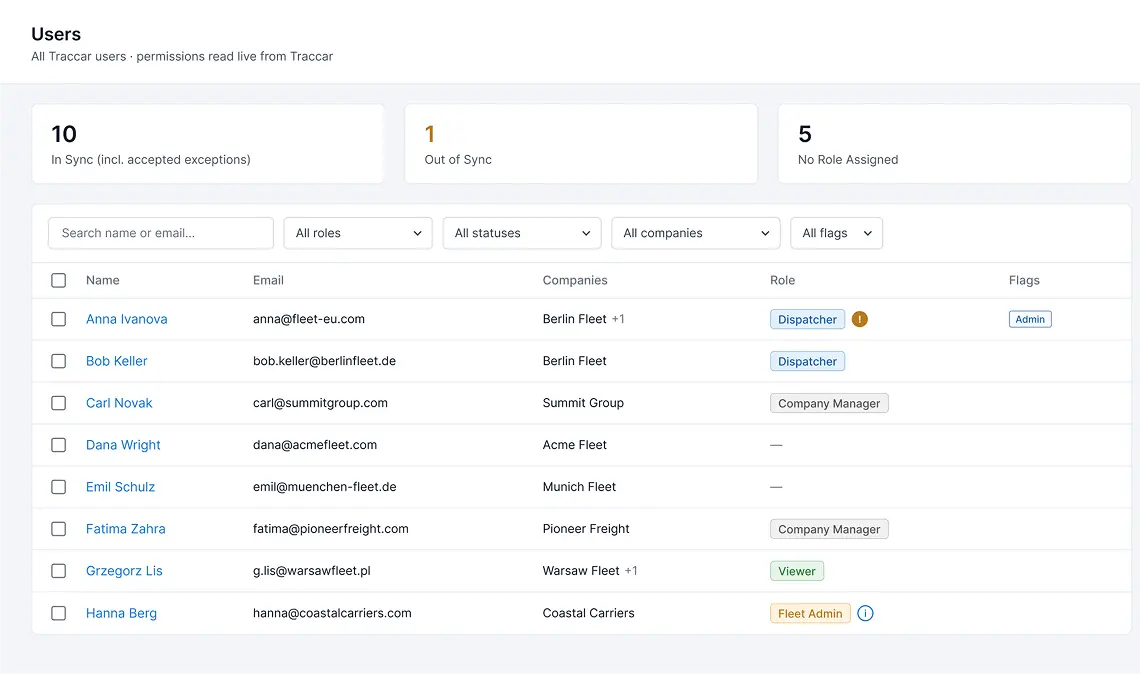Click the Carl Novak name link

tap(119, 403)
